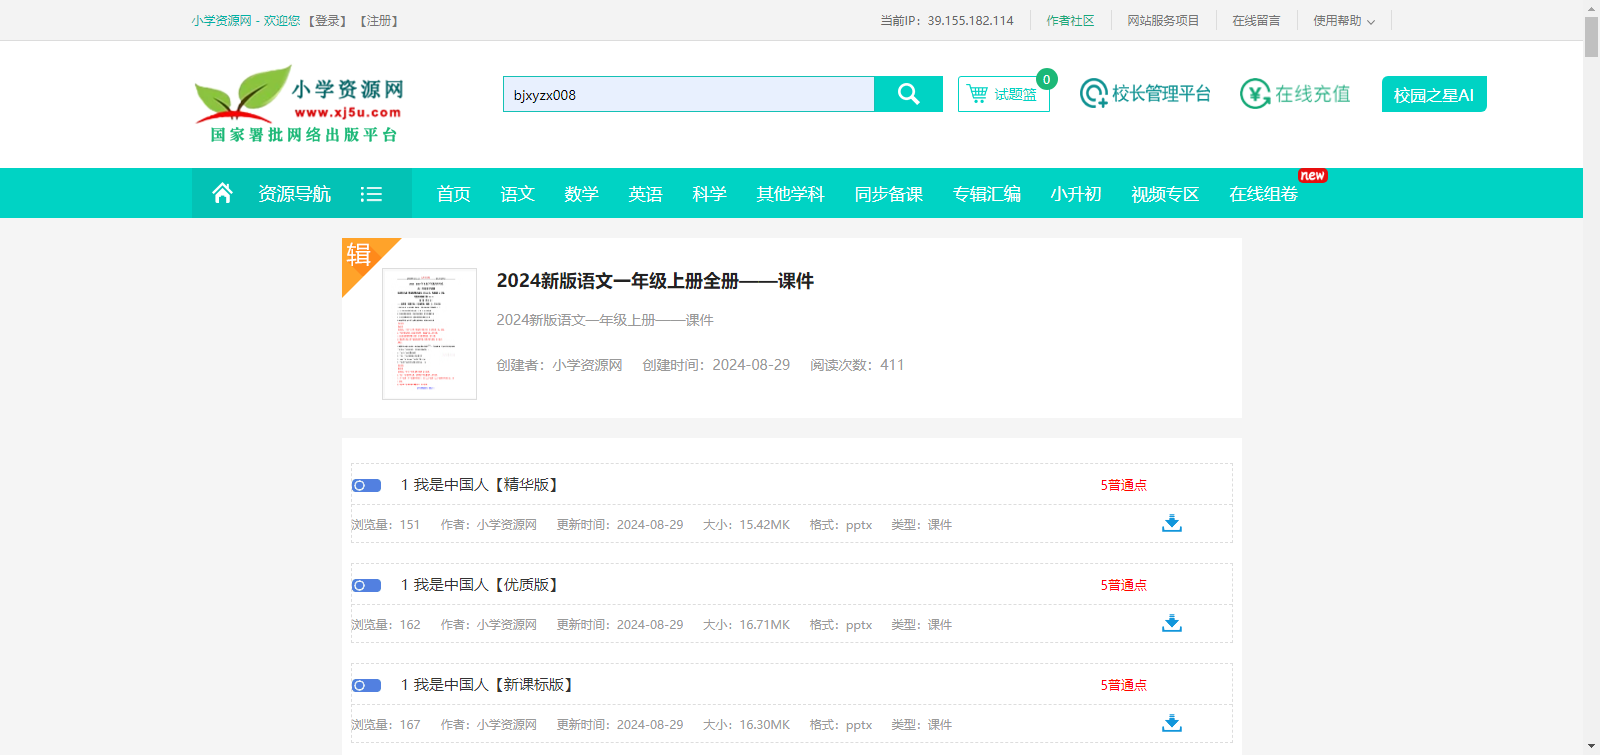Open 1 我是中国人【优质版】 title link
The width and height of the screenshot is (1600, 755).
click(x=479, y=585)
